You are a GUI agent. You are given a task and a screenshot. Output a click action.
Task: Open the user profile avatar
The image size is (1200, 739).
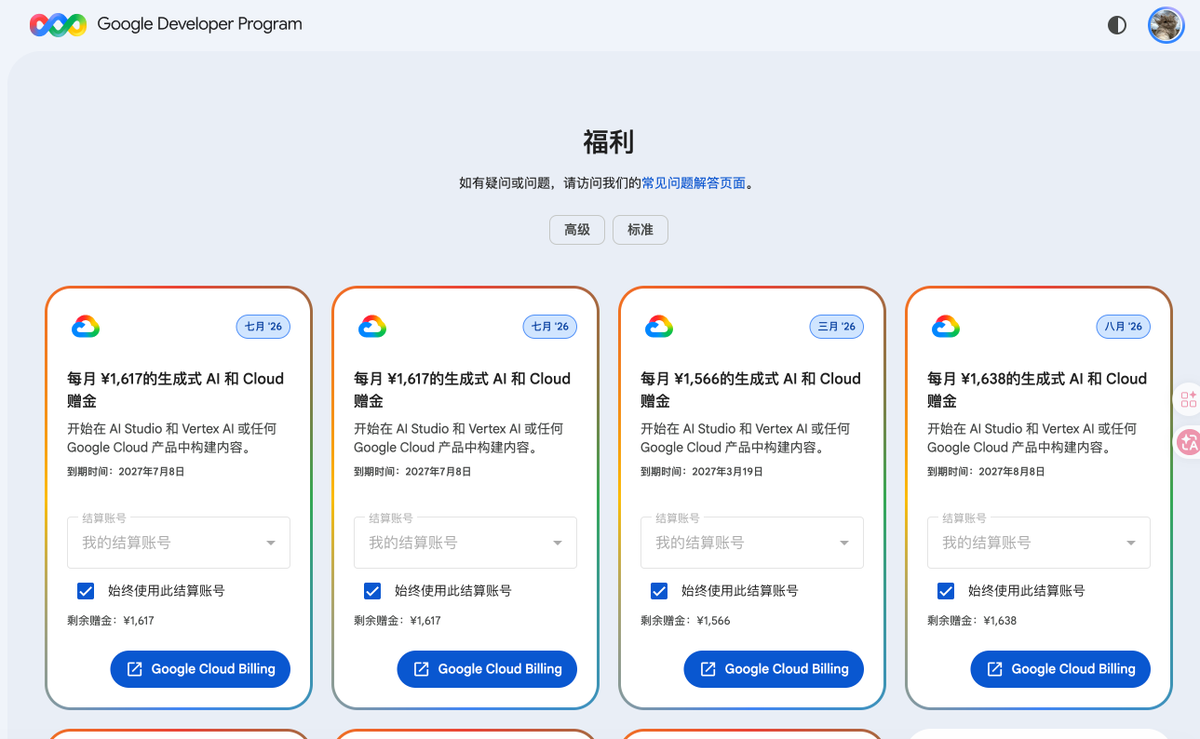pyautogui.click(x=1165, y=25)
